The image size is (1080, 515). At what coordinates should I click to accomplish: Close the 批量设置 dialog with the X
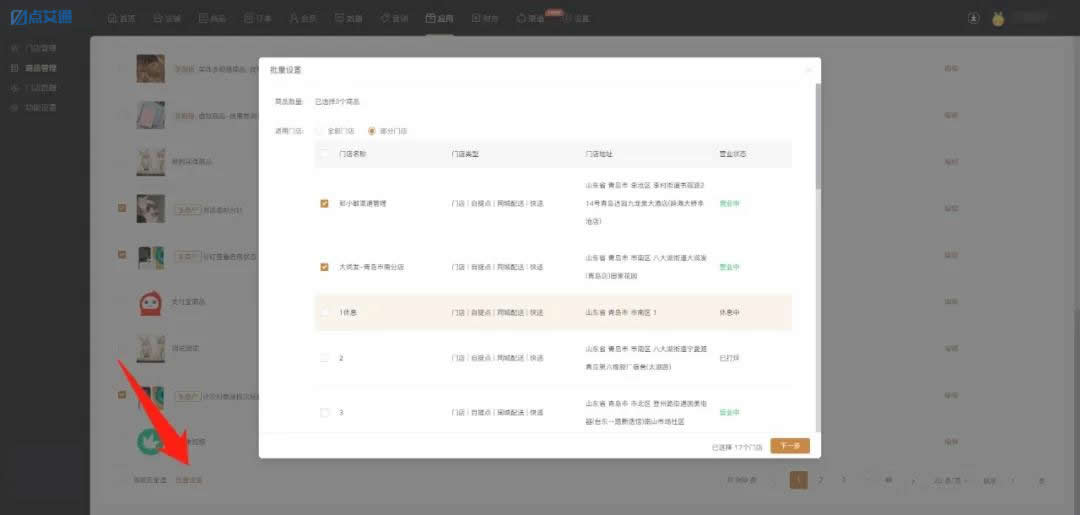point(809,70)
